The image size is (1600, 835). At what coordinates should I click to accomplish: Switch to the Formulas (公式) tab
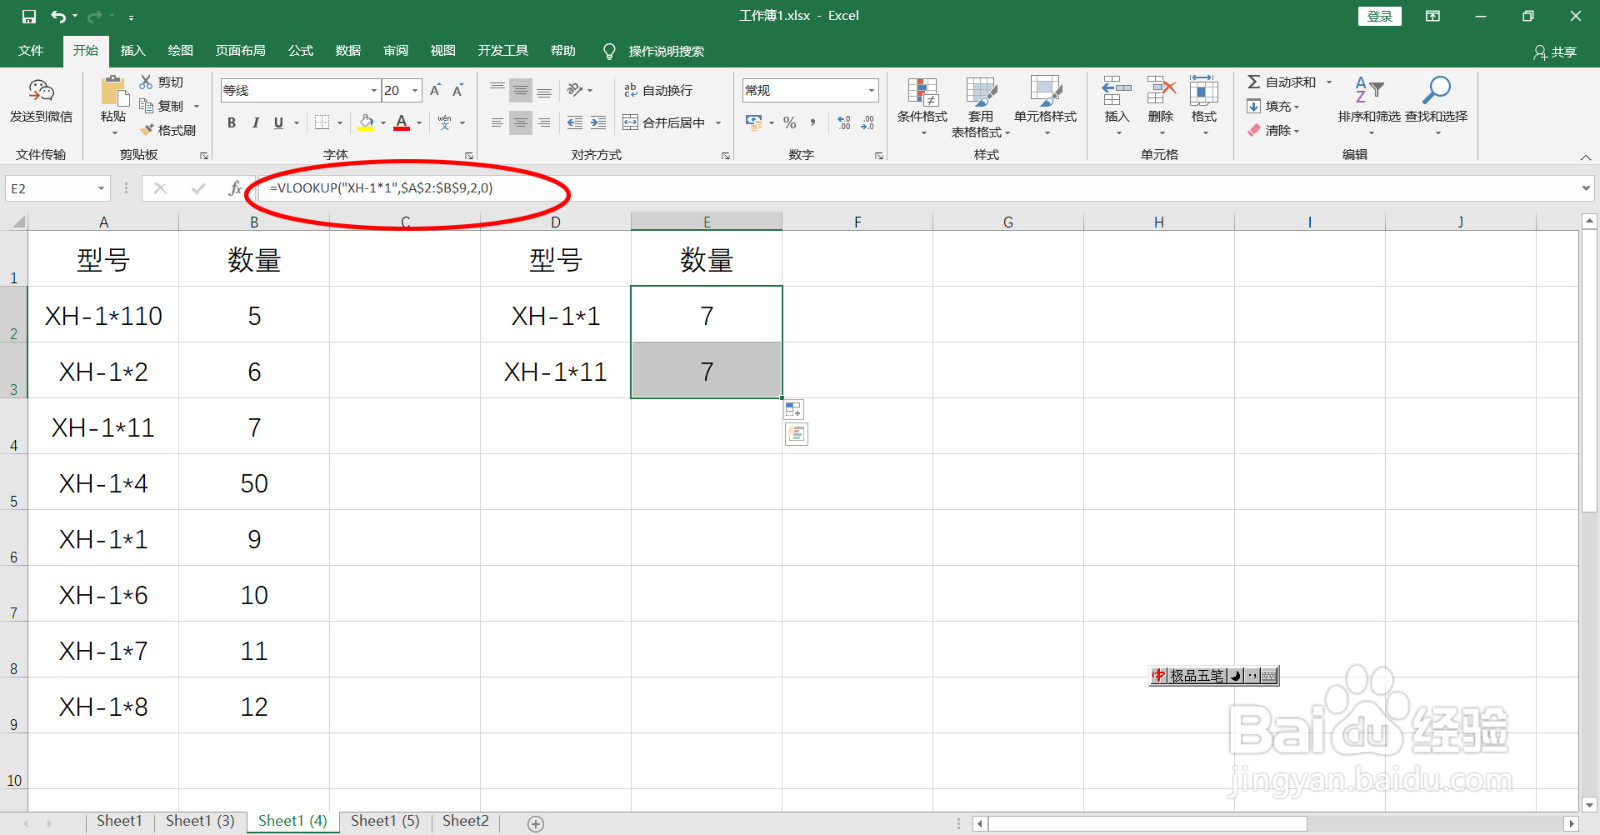(301, 50)
